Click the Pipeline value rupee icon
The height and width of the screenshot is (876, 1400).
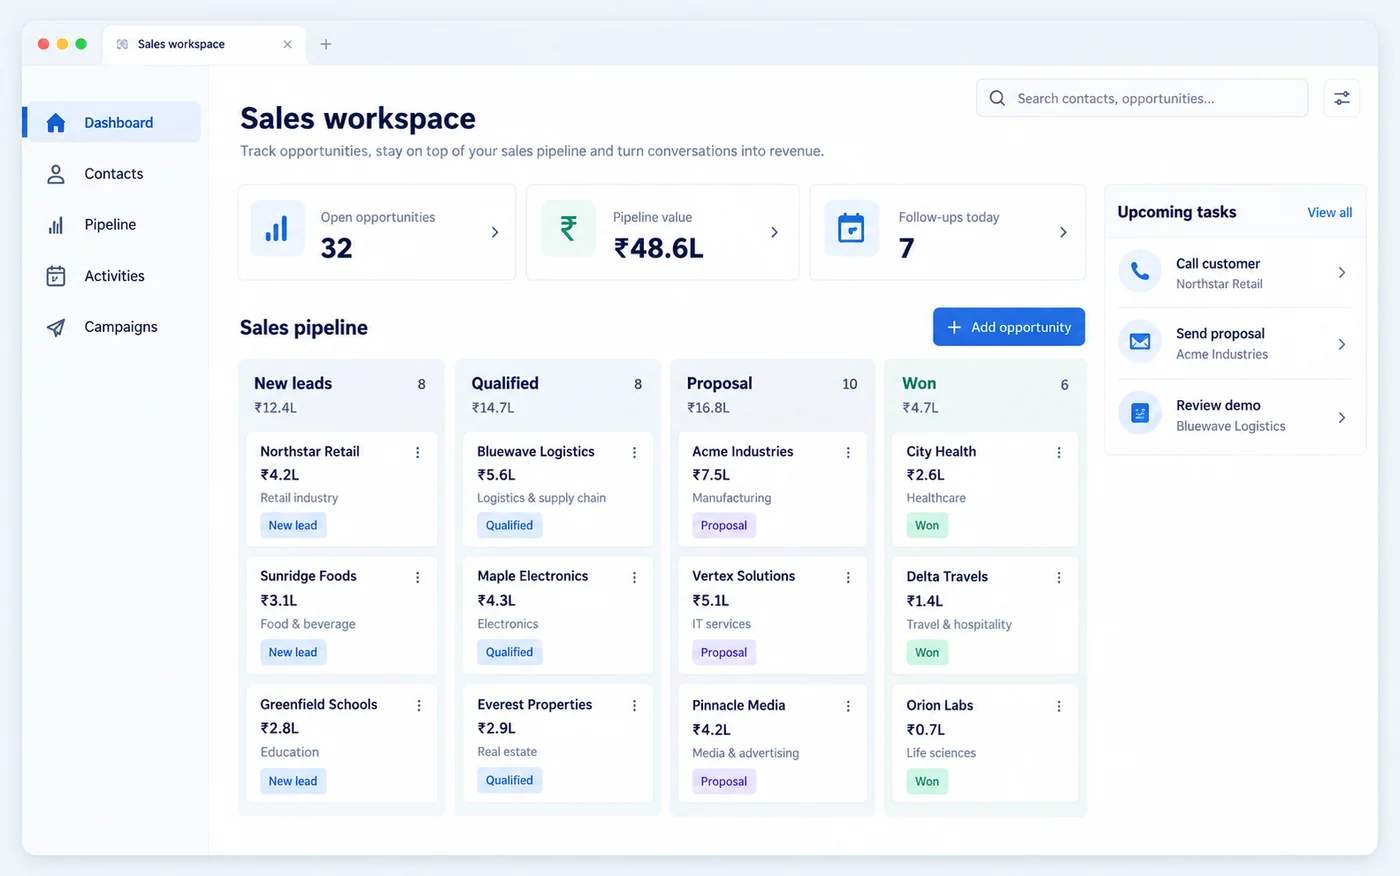pos(568,229)
